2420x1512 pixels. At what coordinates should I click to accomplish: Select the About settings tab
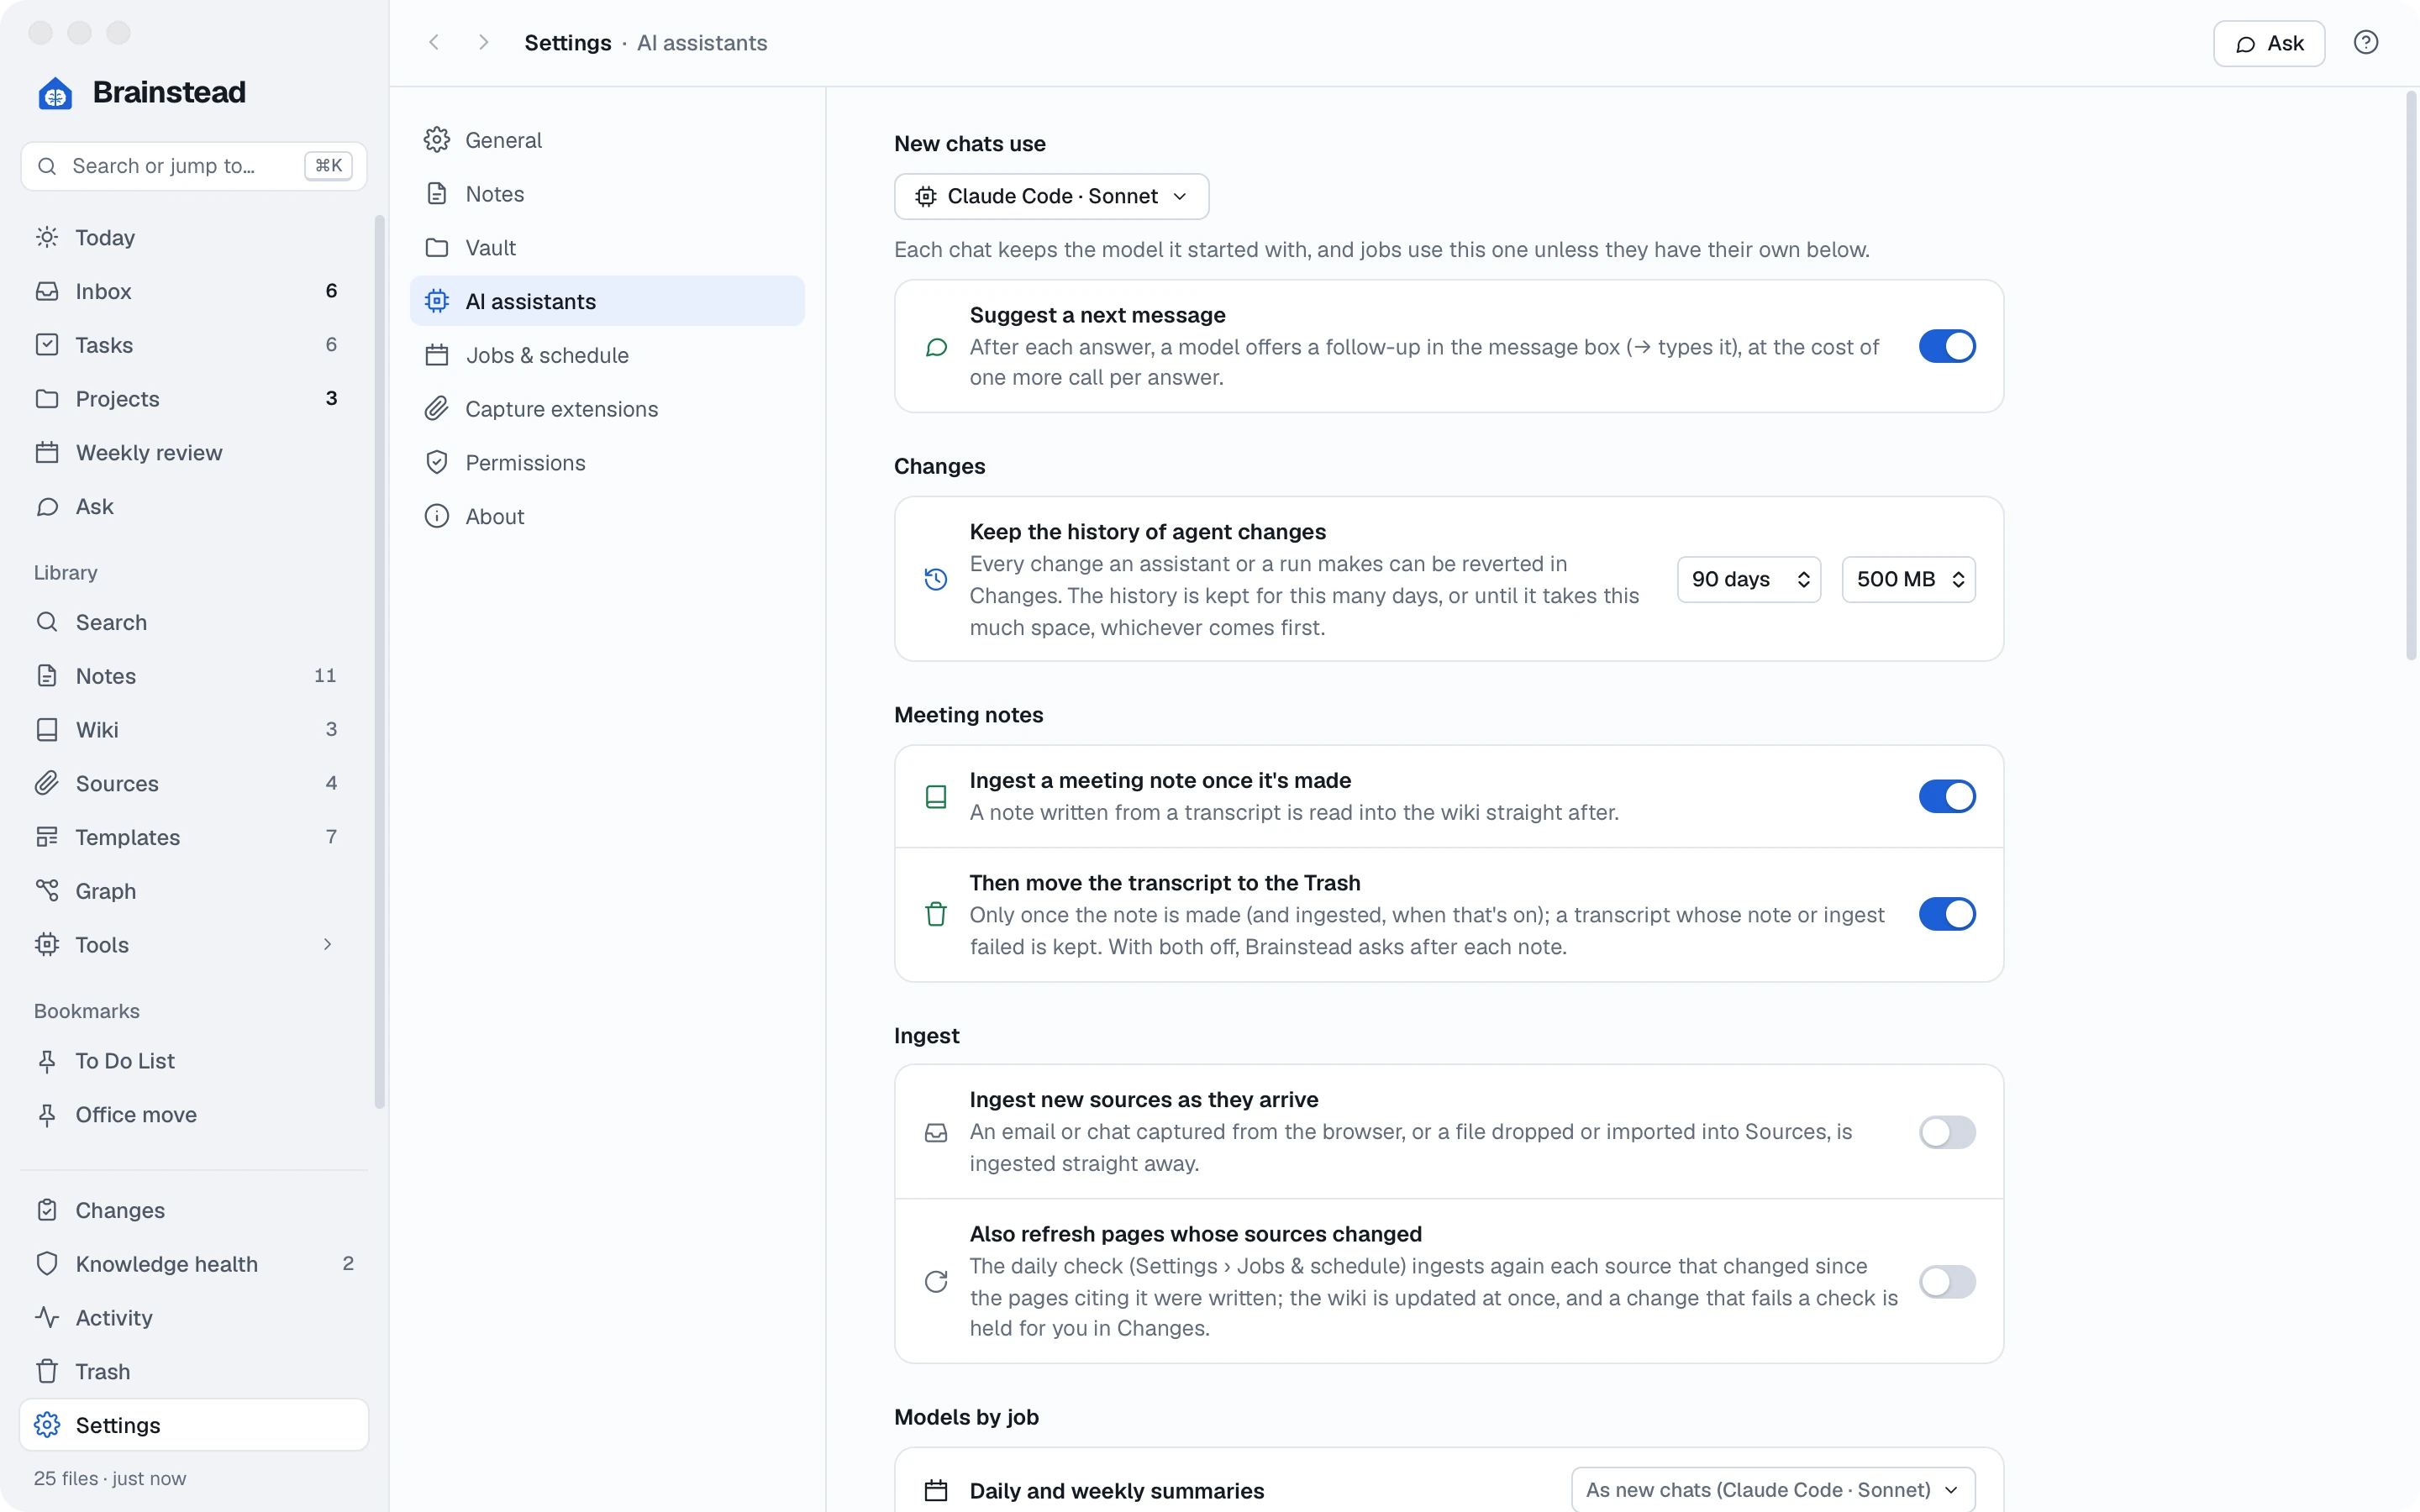[607, 516]
